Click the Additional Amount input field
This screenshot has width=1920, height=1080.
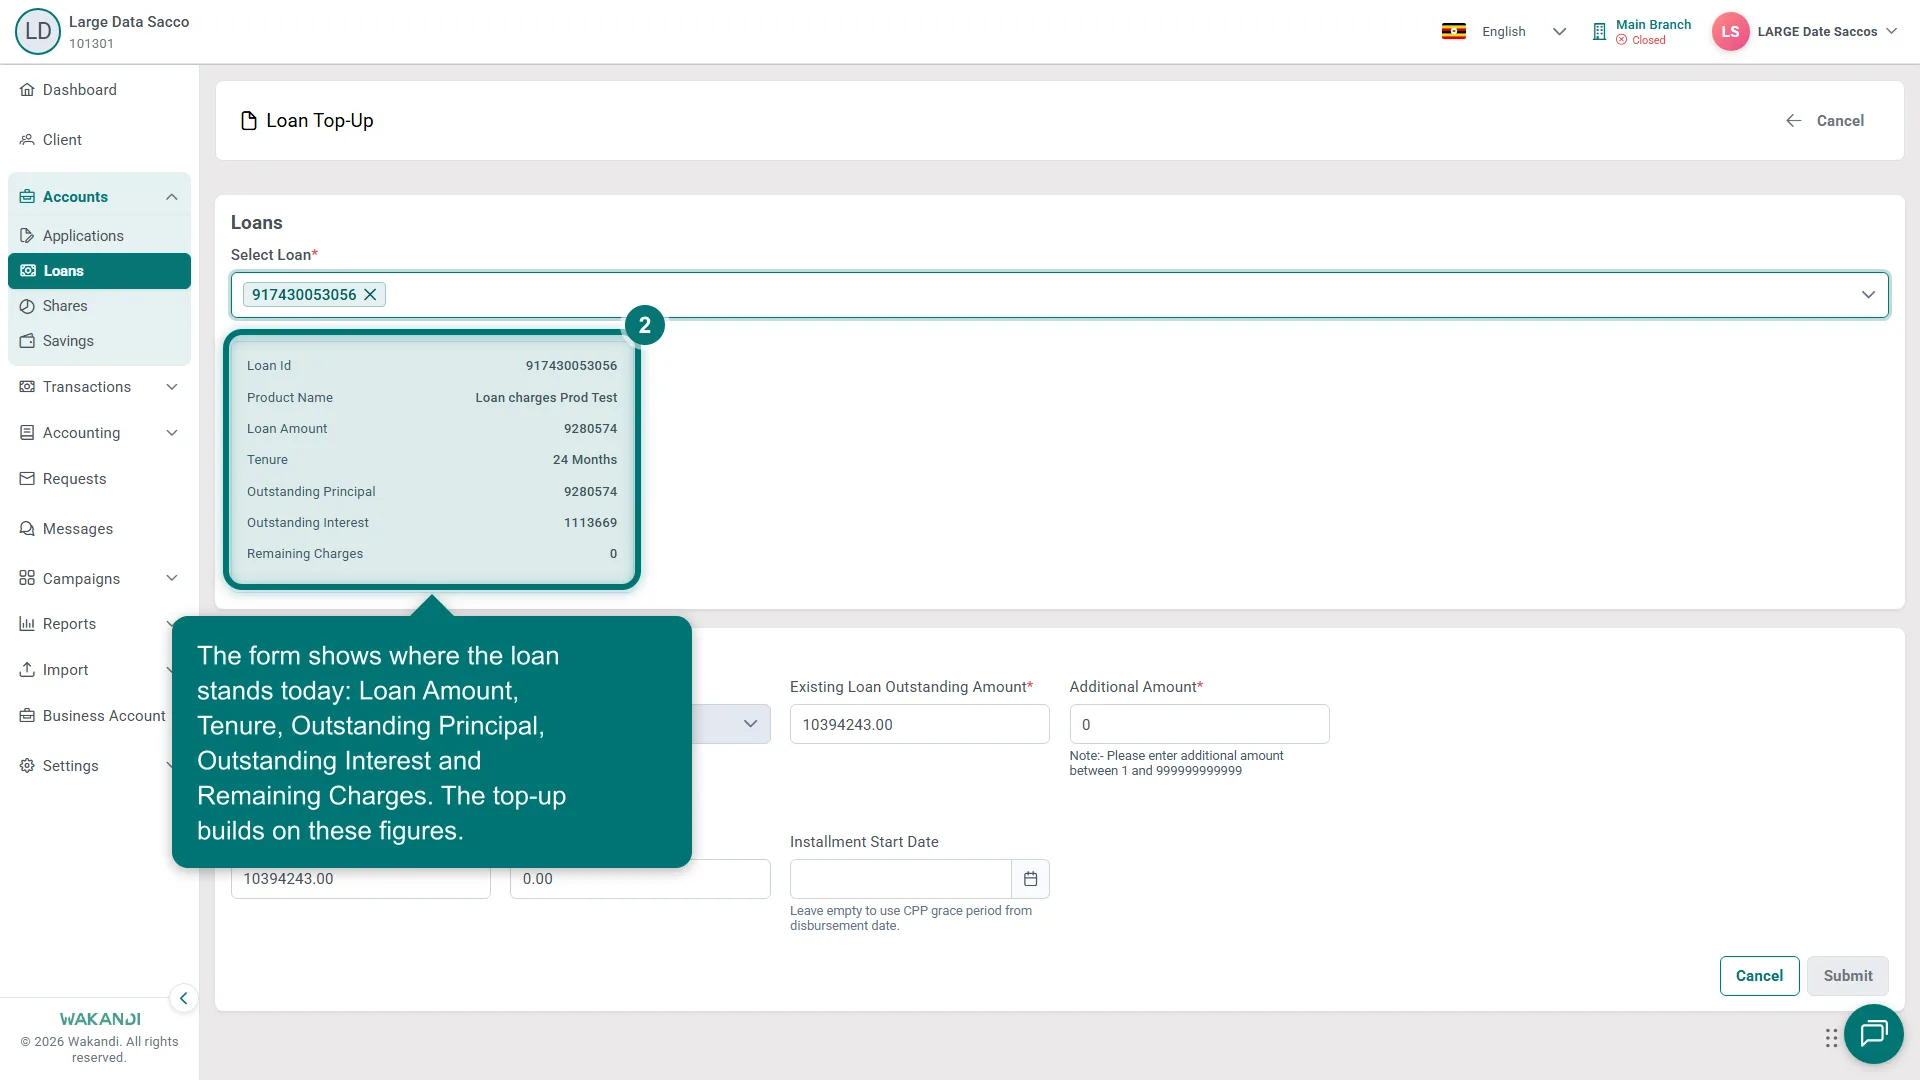pyautogui.click(x=1199, y=724)
